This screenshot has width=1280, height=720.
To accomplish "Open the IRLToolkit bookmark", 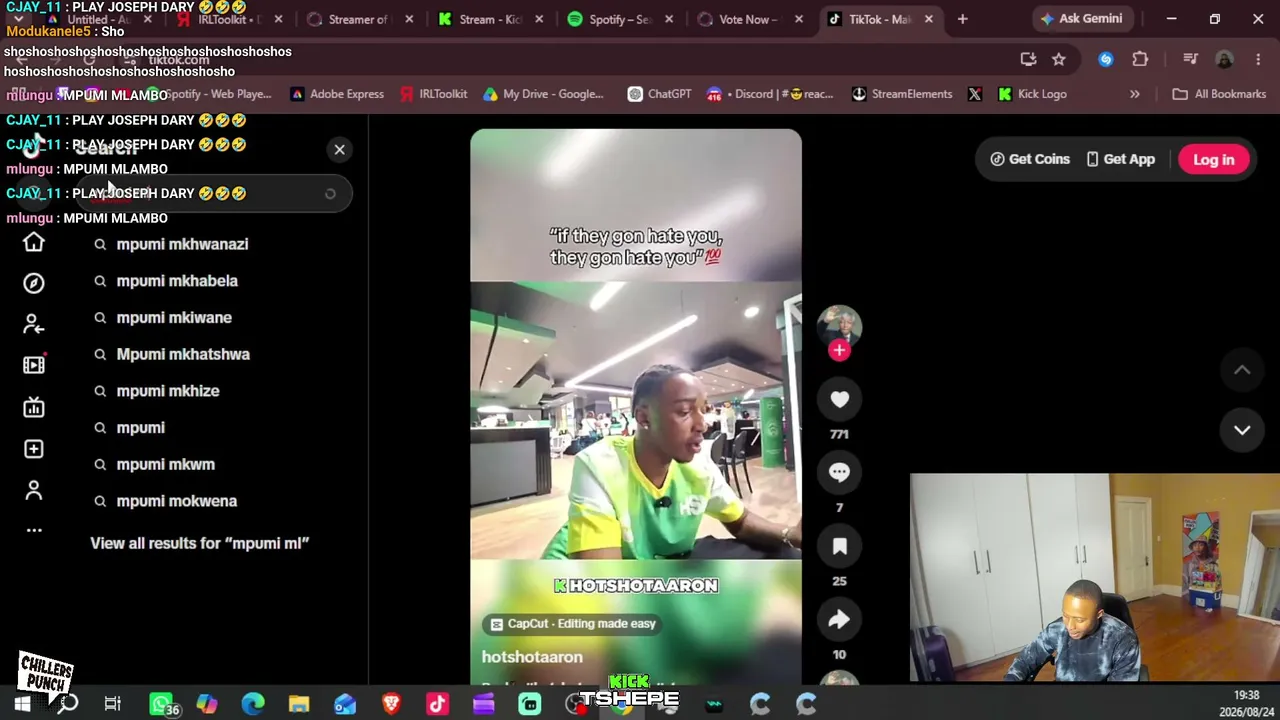I will coord(433,94).
